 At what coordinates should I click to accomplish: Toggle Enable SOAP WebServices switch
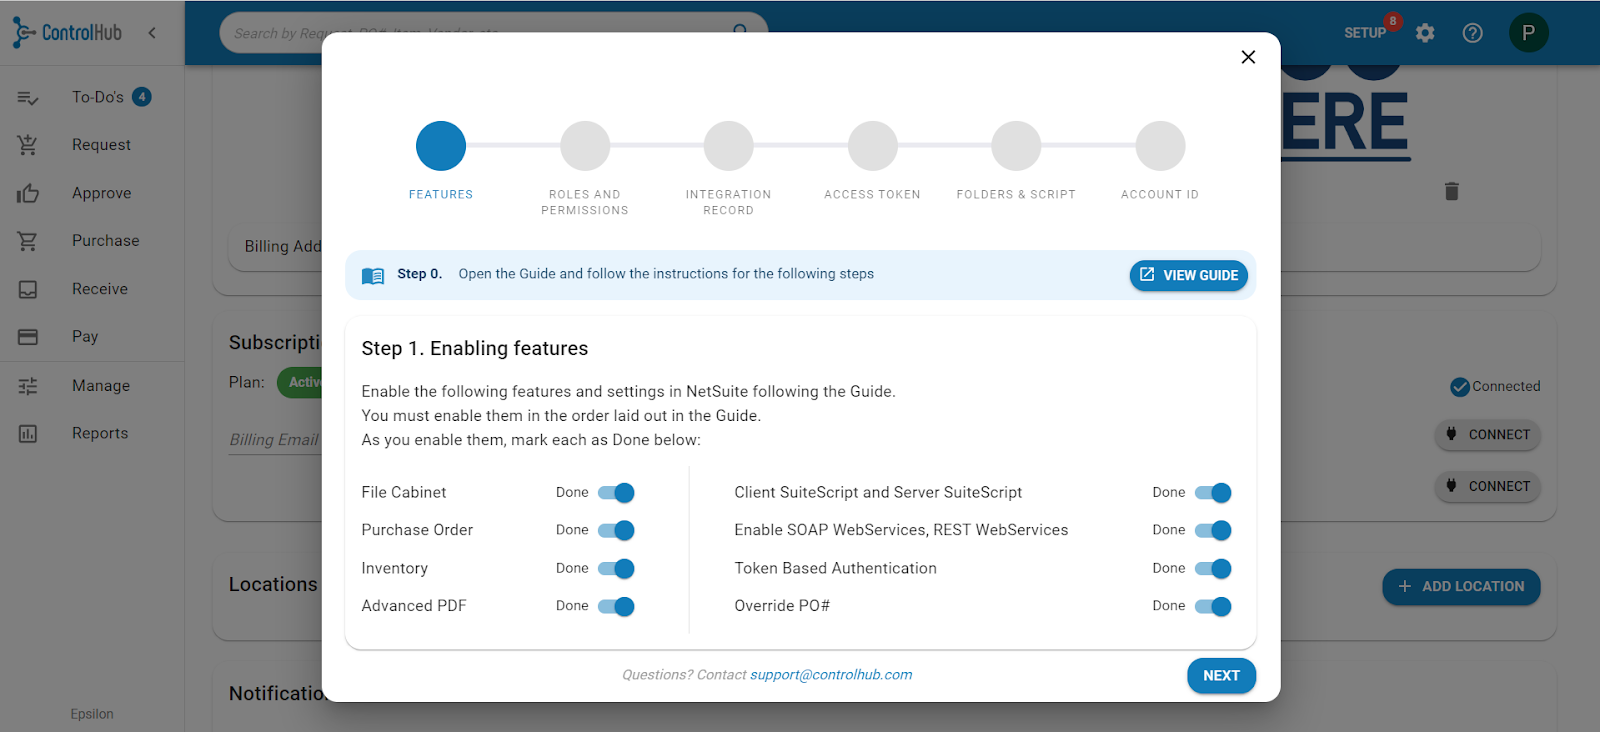click(1213, 530)
